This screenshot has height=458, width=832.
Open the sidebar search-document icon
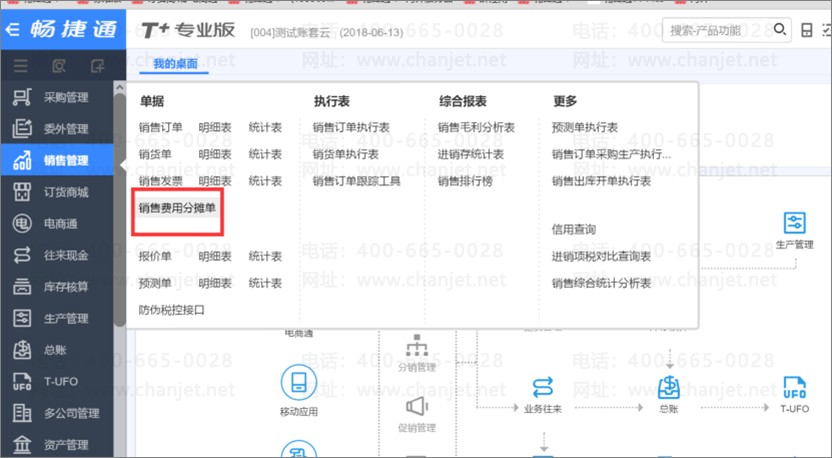(59, 66)
